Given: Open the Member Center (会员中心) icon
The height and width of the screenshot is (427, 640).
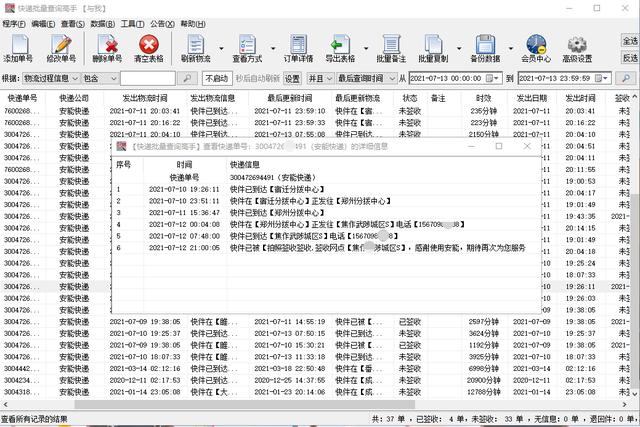Looking at the screenshot, I should coord(536,47).
